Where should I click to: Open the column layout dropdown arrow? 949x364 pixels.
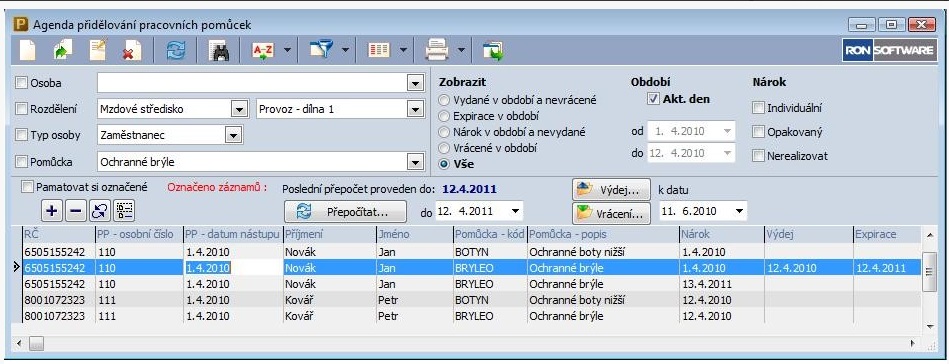pyautogui.click(x=403, y=51)
